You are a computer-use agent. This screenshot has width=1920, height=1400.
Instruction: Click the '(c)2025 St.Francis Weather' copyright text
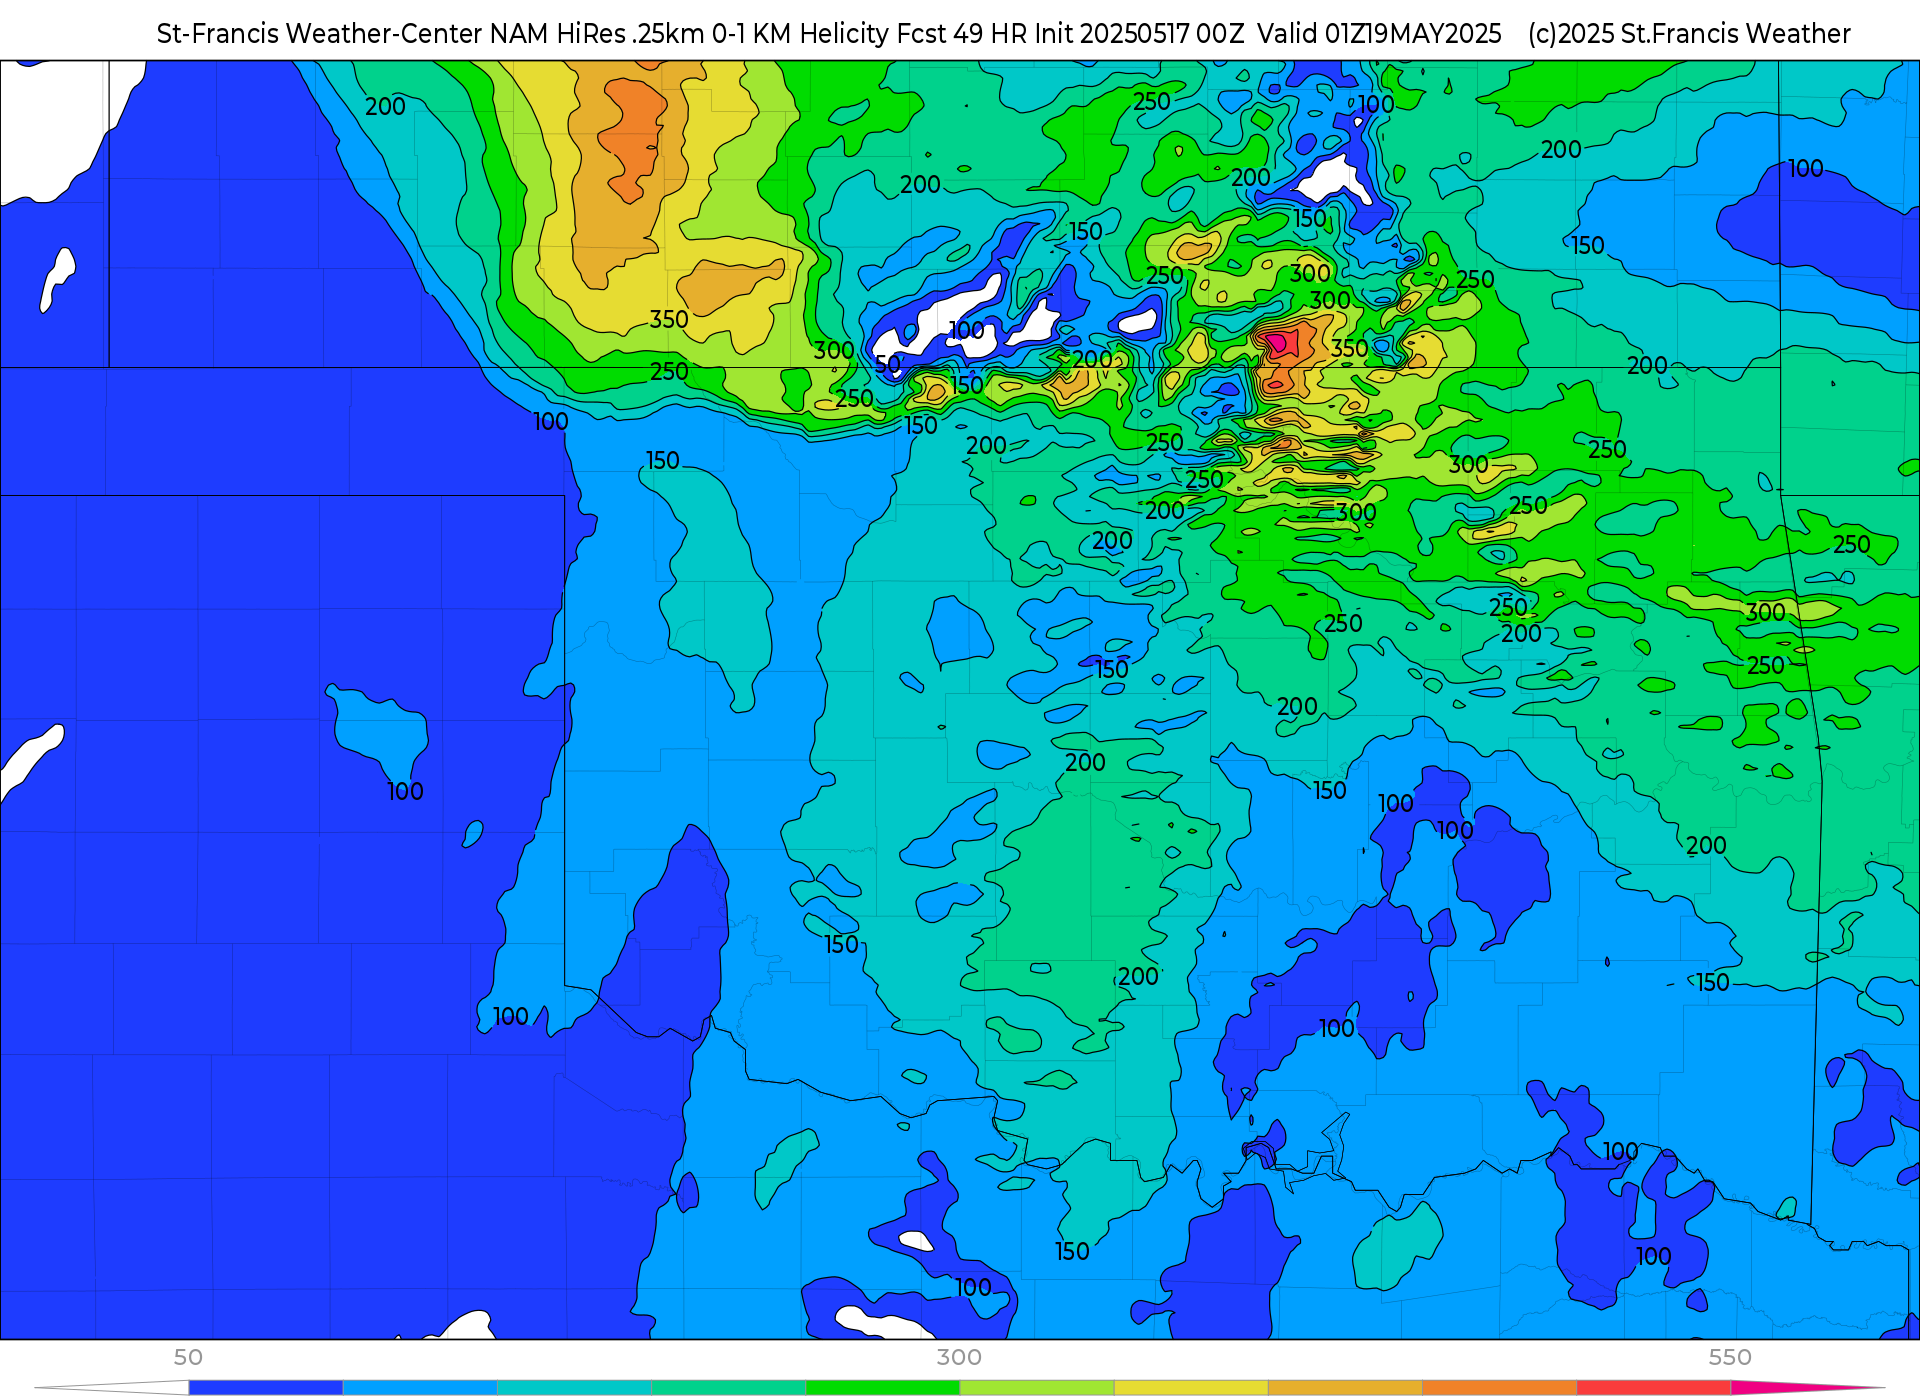pyautogui.click(x=1689, y=34)
